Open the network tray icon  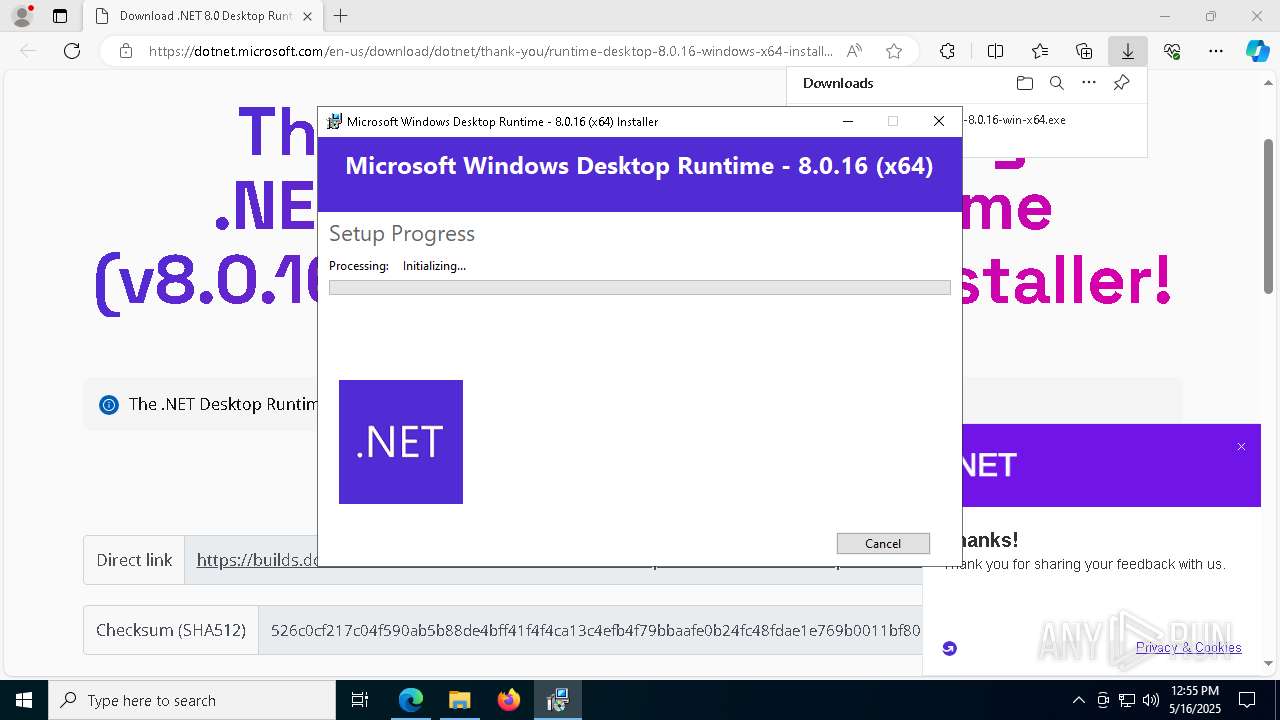tap(1127, 700)
